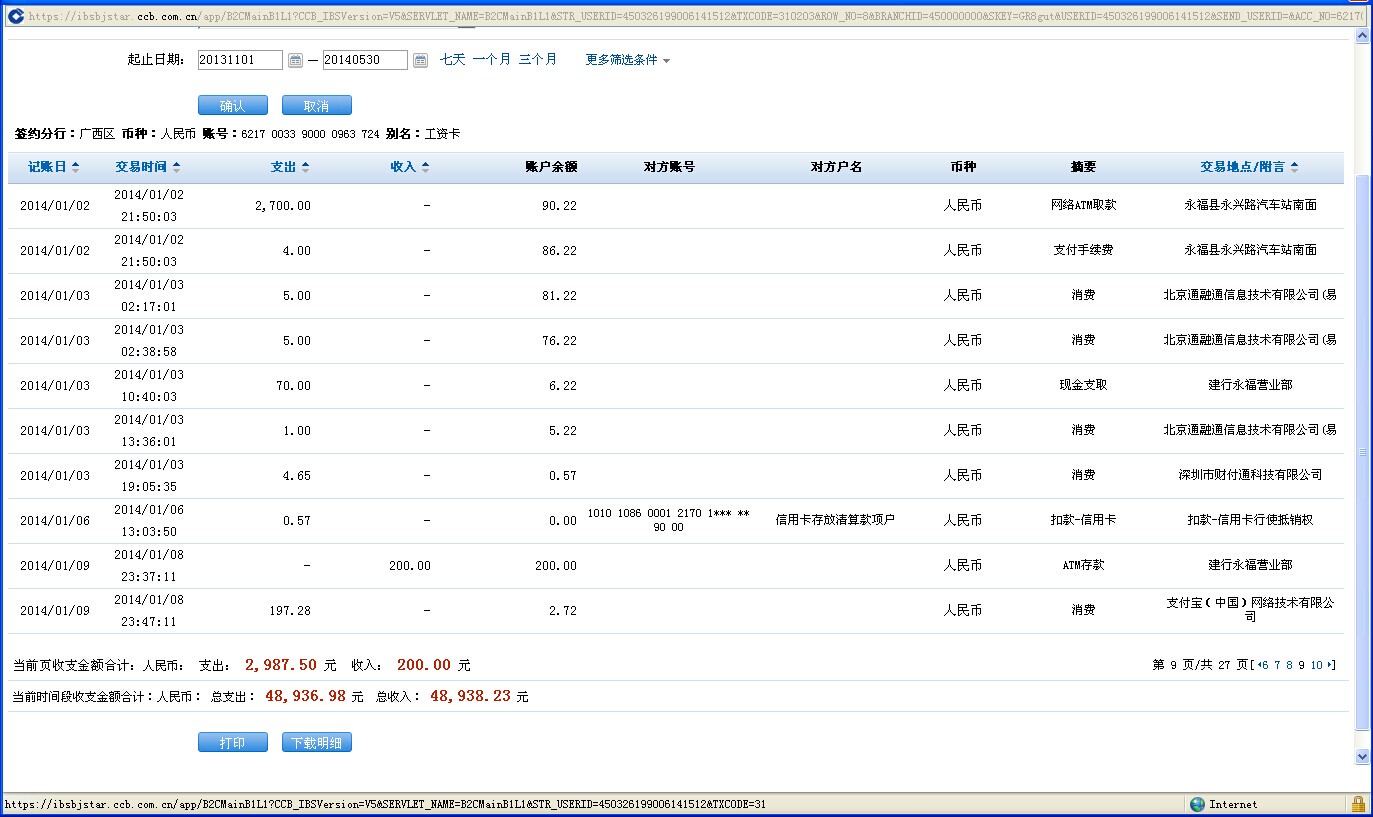Open calendar picker for start date
The width and height of the screenshot is (1373, 817).
coord(295,61)
